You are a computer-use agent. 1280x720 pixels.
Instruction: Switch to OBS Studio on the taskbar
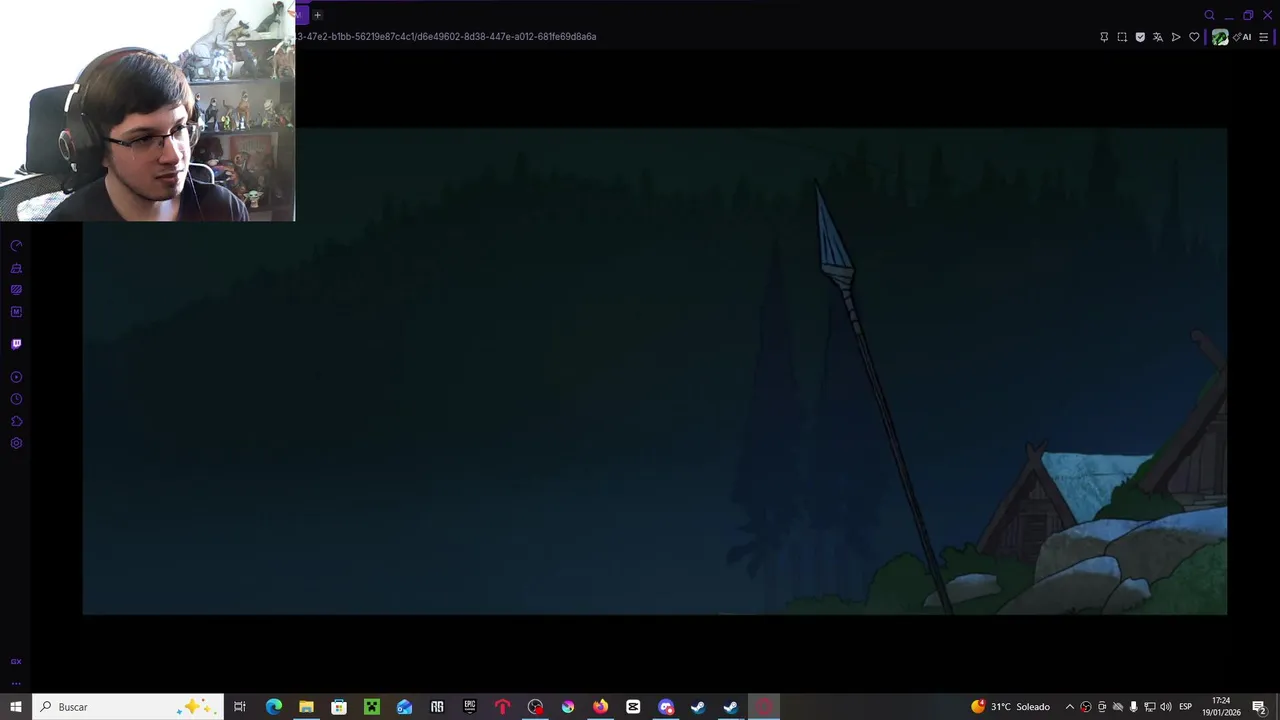tap(535, 707)
